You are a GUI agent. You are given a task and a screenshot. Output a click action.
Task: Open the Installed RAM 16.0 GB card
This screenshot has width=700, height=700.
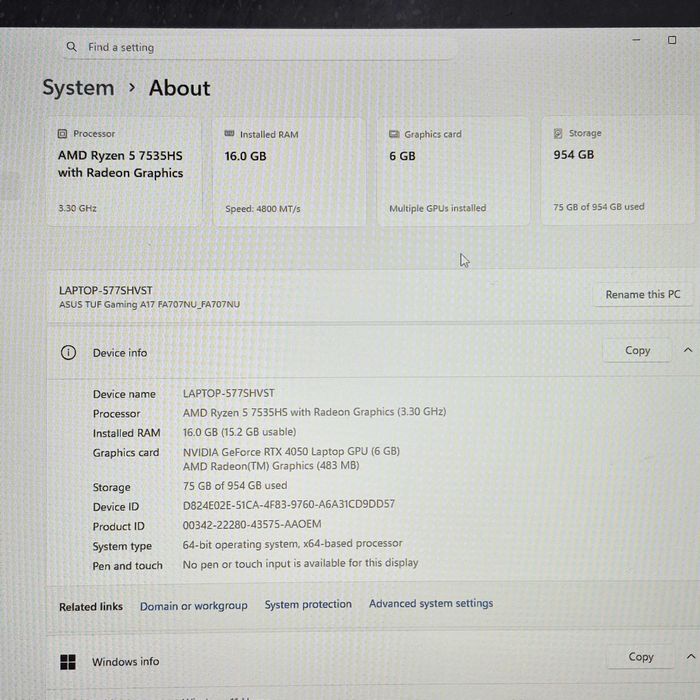coord(289,172)
